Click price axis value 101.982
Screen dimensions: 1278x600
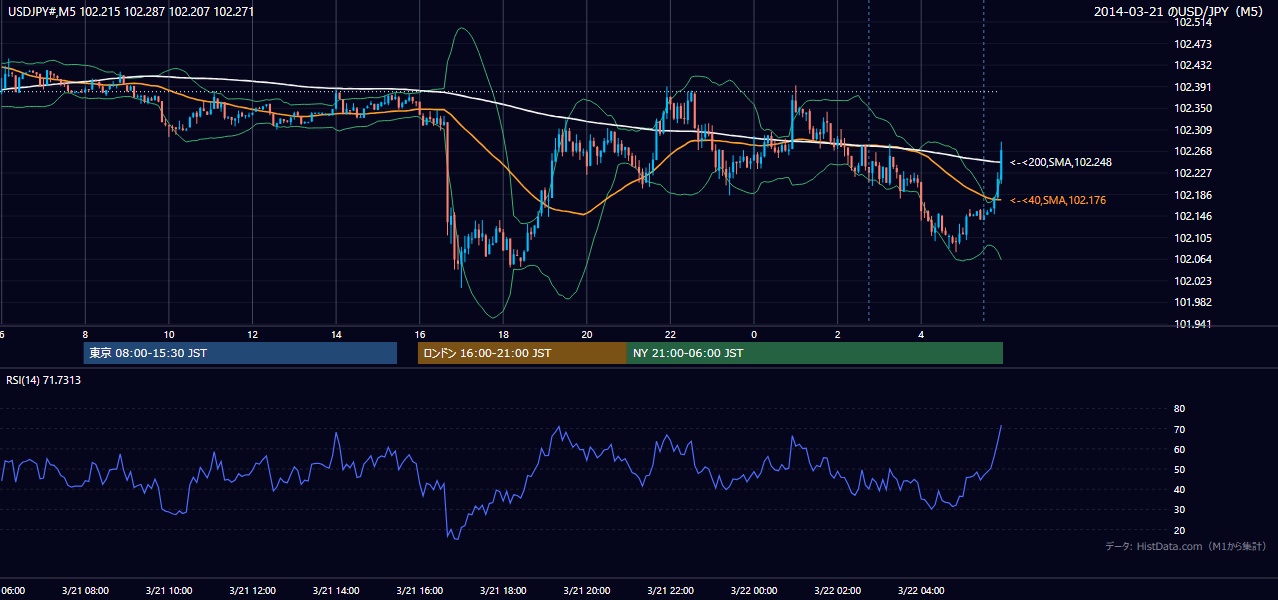(1192, 302)
